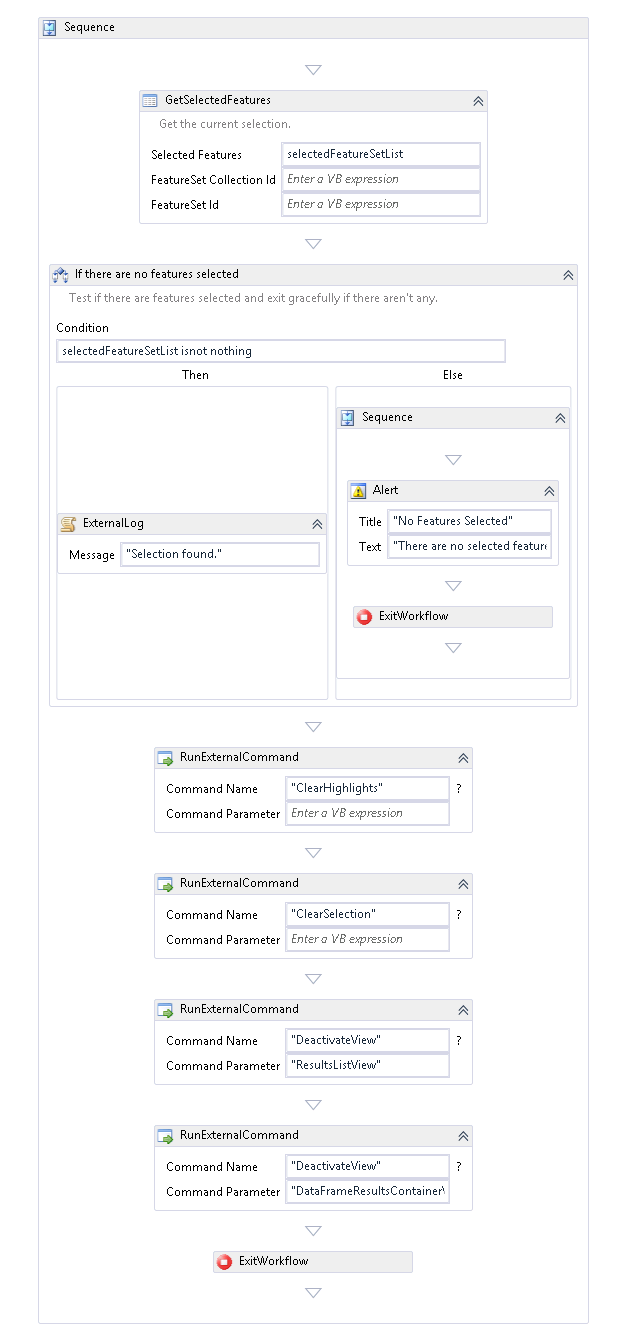Click the GetSelectedFeatures table icon
This screenshot has height=1344, width=626.
point(150,100)
